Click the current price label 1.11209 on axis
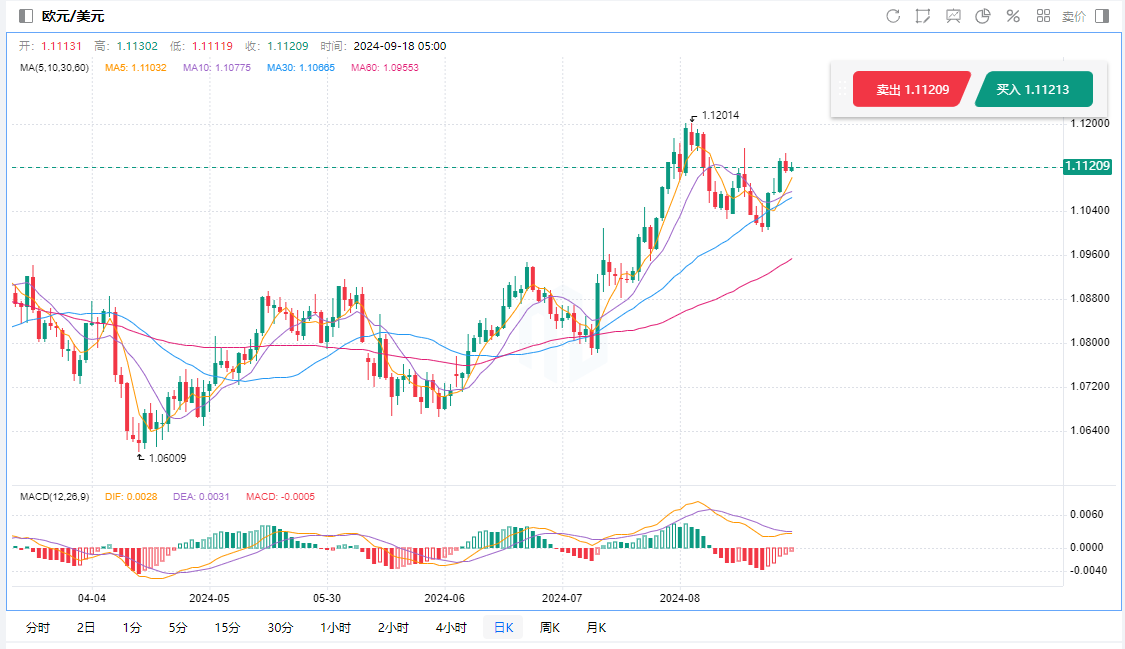 pos(1087,166)
